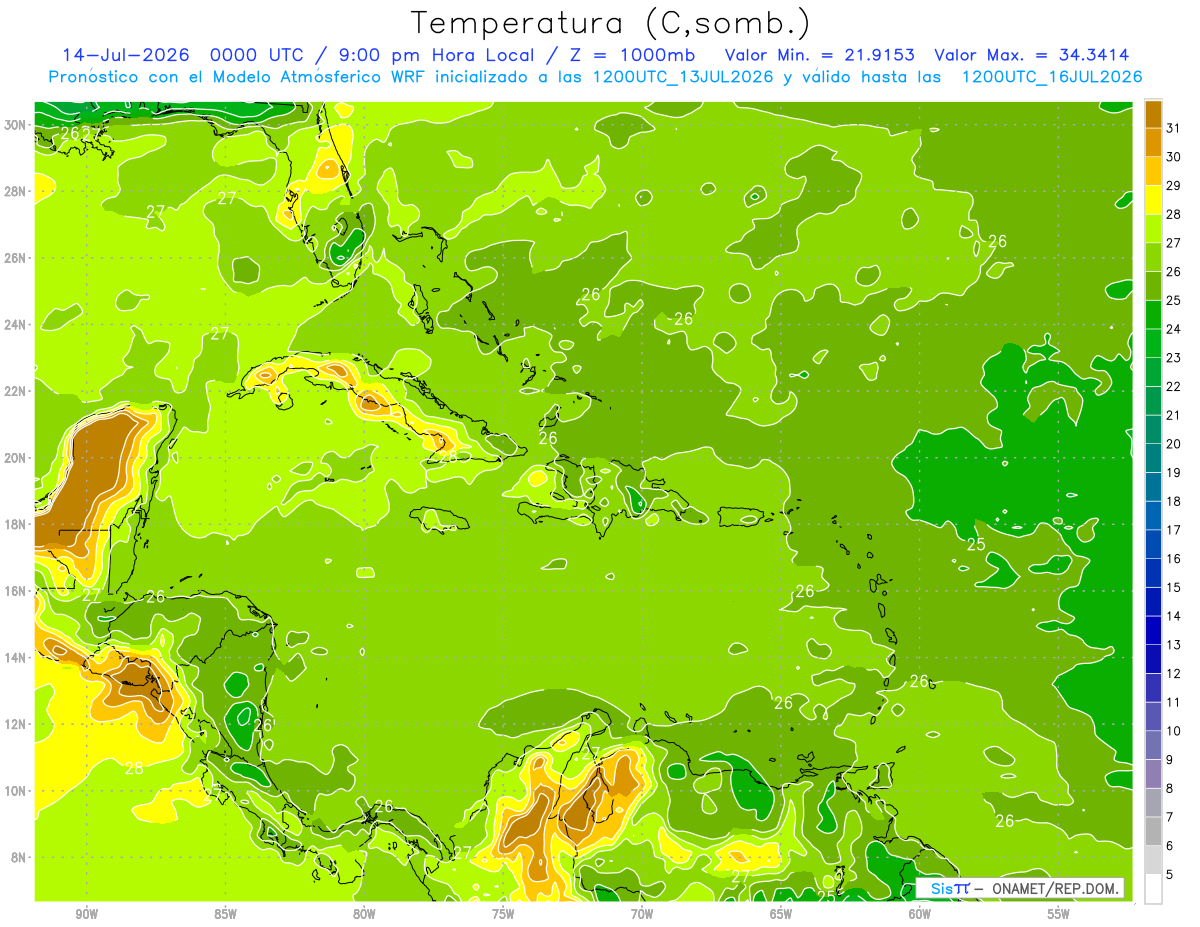Click the white bottom swatch of color scale
Viewport: 1200px width, 927px height.
click(1153, 888)
